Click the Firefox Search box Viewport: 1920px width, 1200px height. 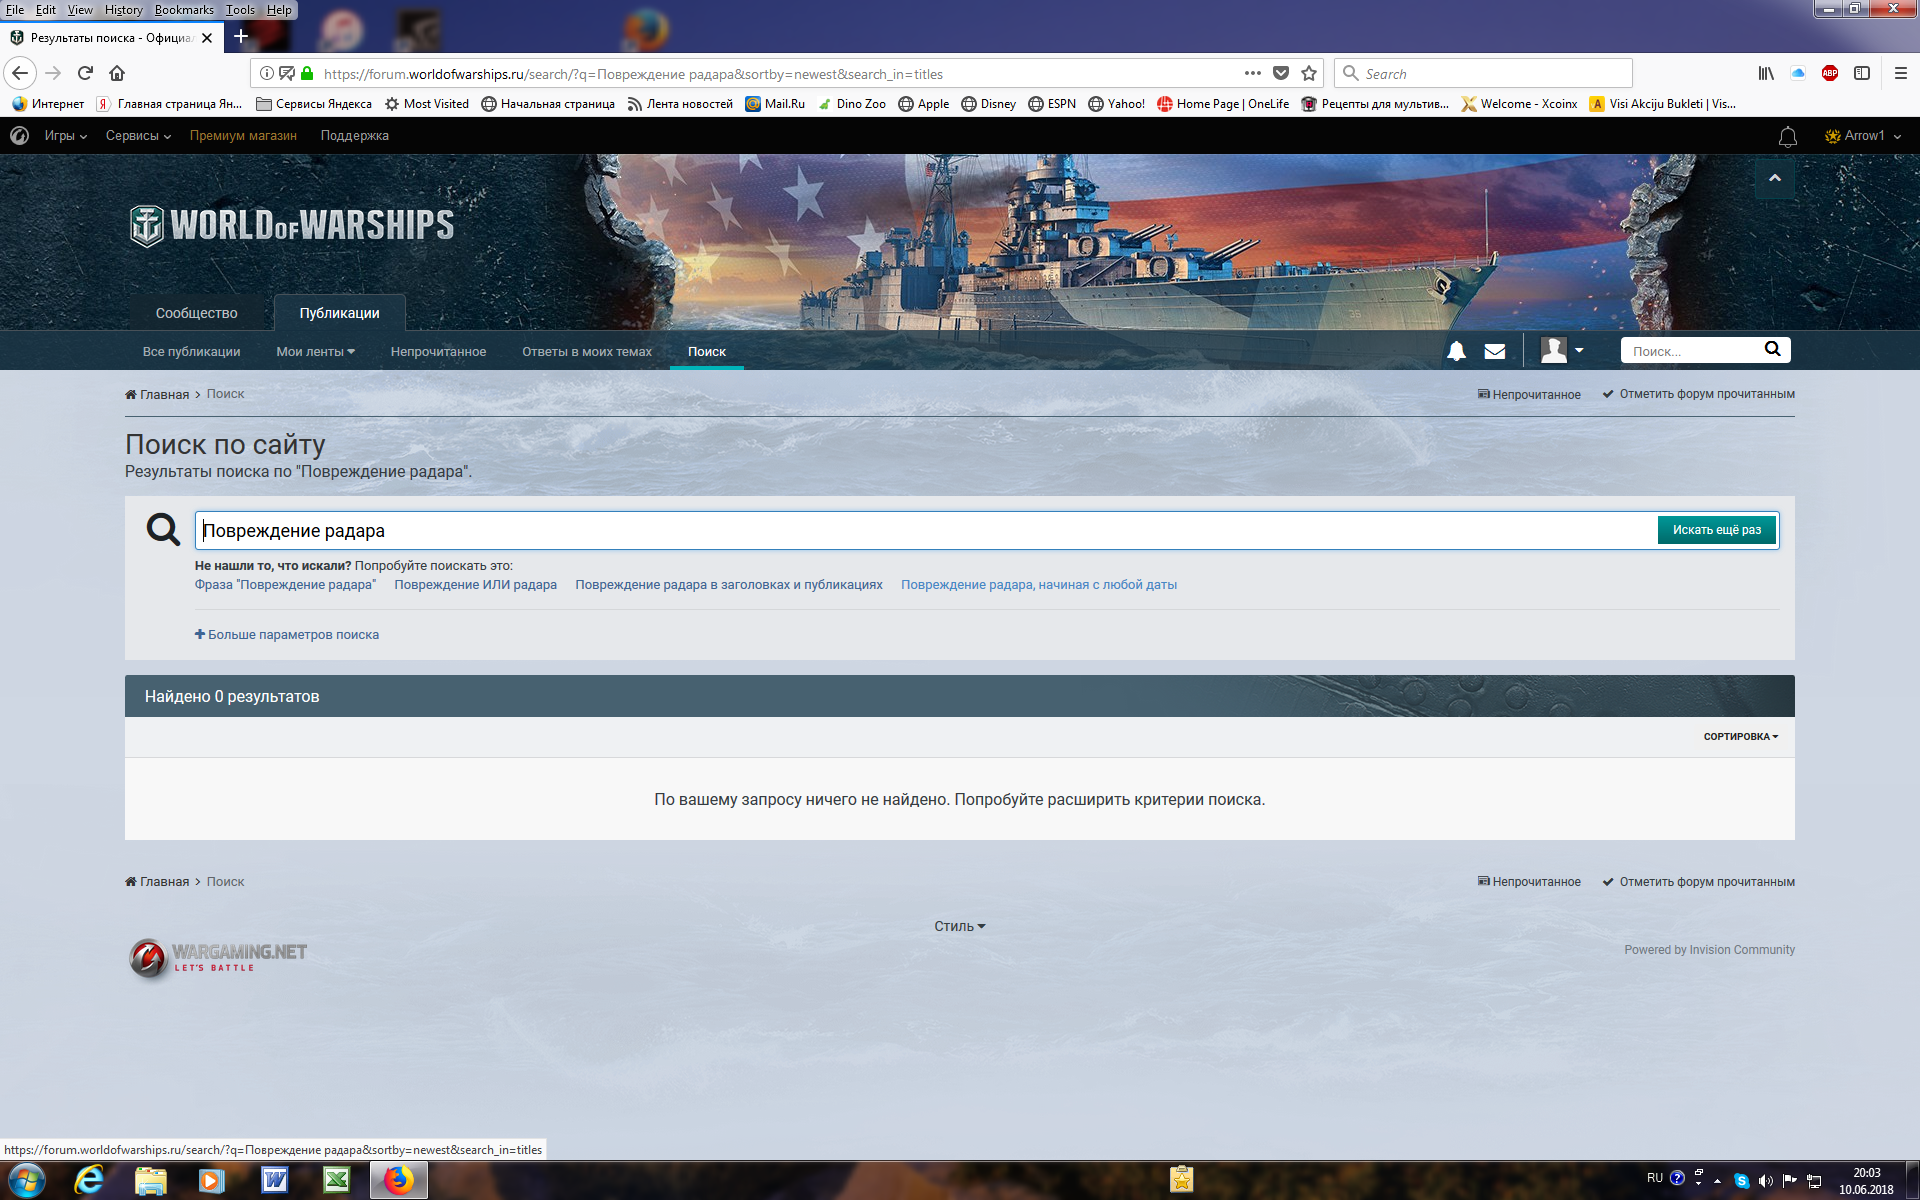click(1482, 73)
